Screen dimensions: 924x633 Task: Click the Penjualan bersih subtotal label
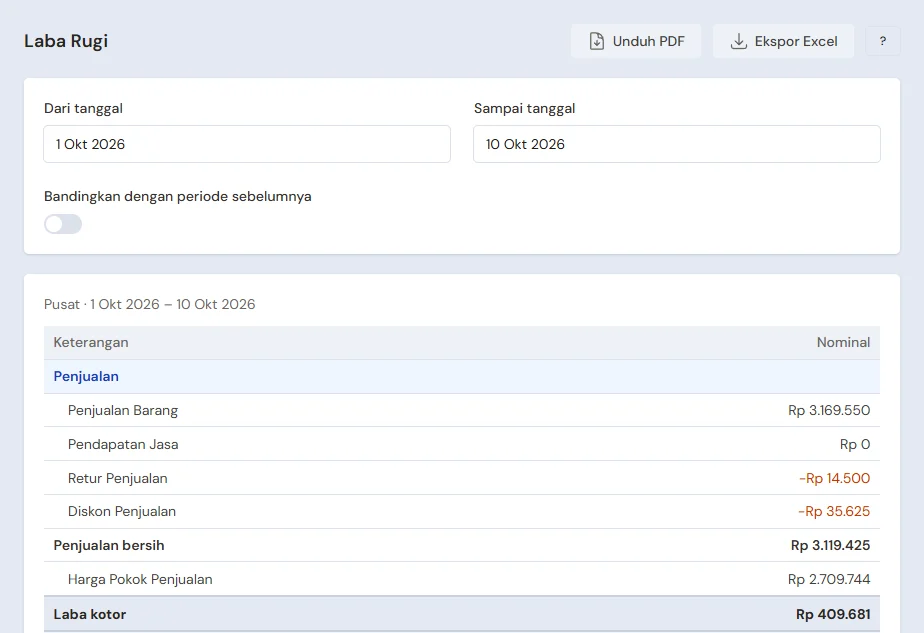[109, 545]
